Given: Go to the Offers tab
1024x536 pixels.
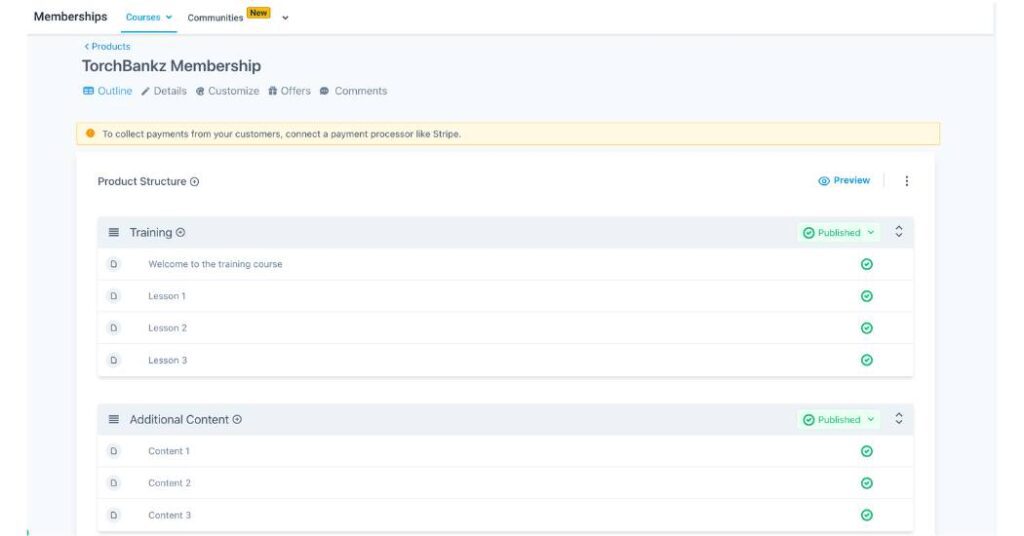Looking at the screenshot, I should point(289,91).
